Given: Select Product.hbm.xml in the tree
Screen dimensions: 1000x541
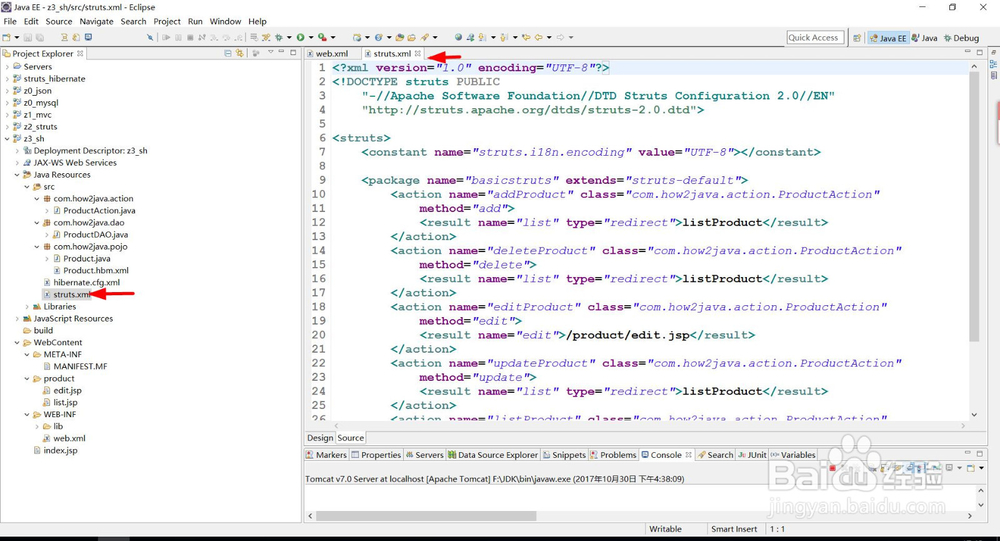Looking at the screenshot, I should click(96, 270).
